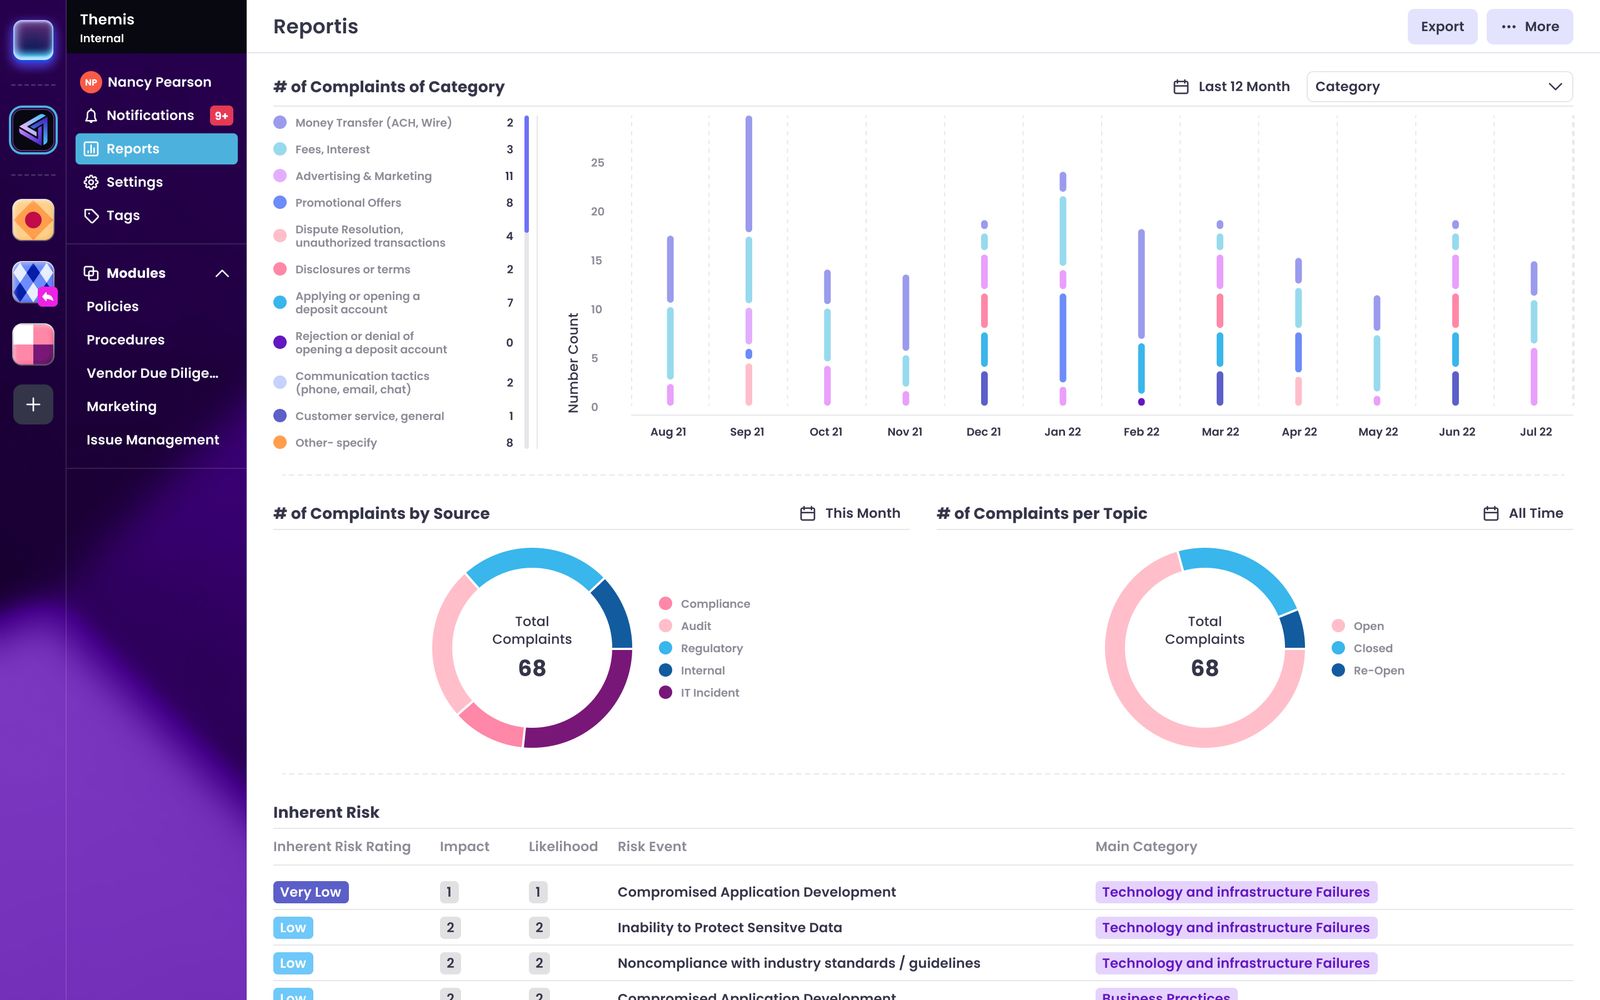
Task: Click the Export button
Action: (1441, 27)
